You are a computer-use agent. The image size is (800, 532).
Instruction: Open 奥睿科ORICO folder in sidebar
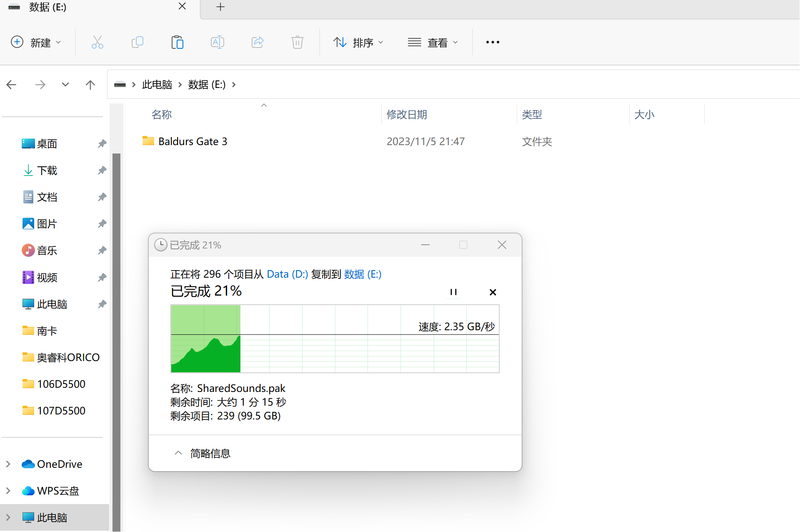point(61,357)
